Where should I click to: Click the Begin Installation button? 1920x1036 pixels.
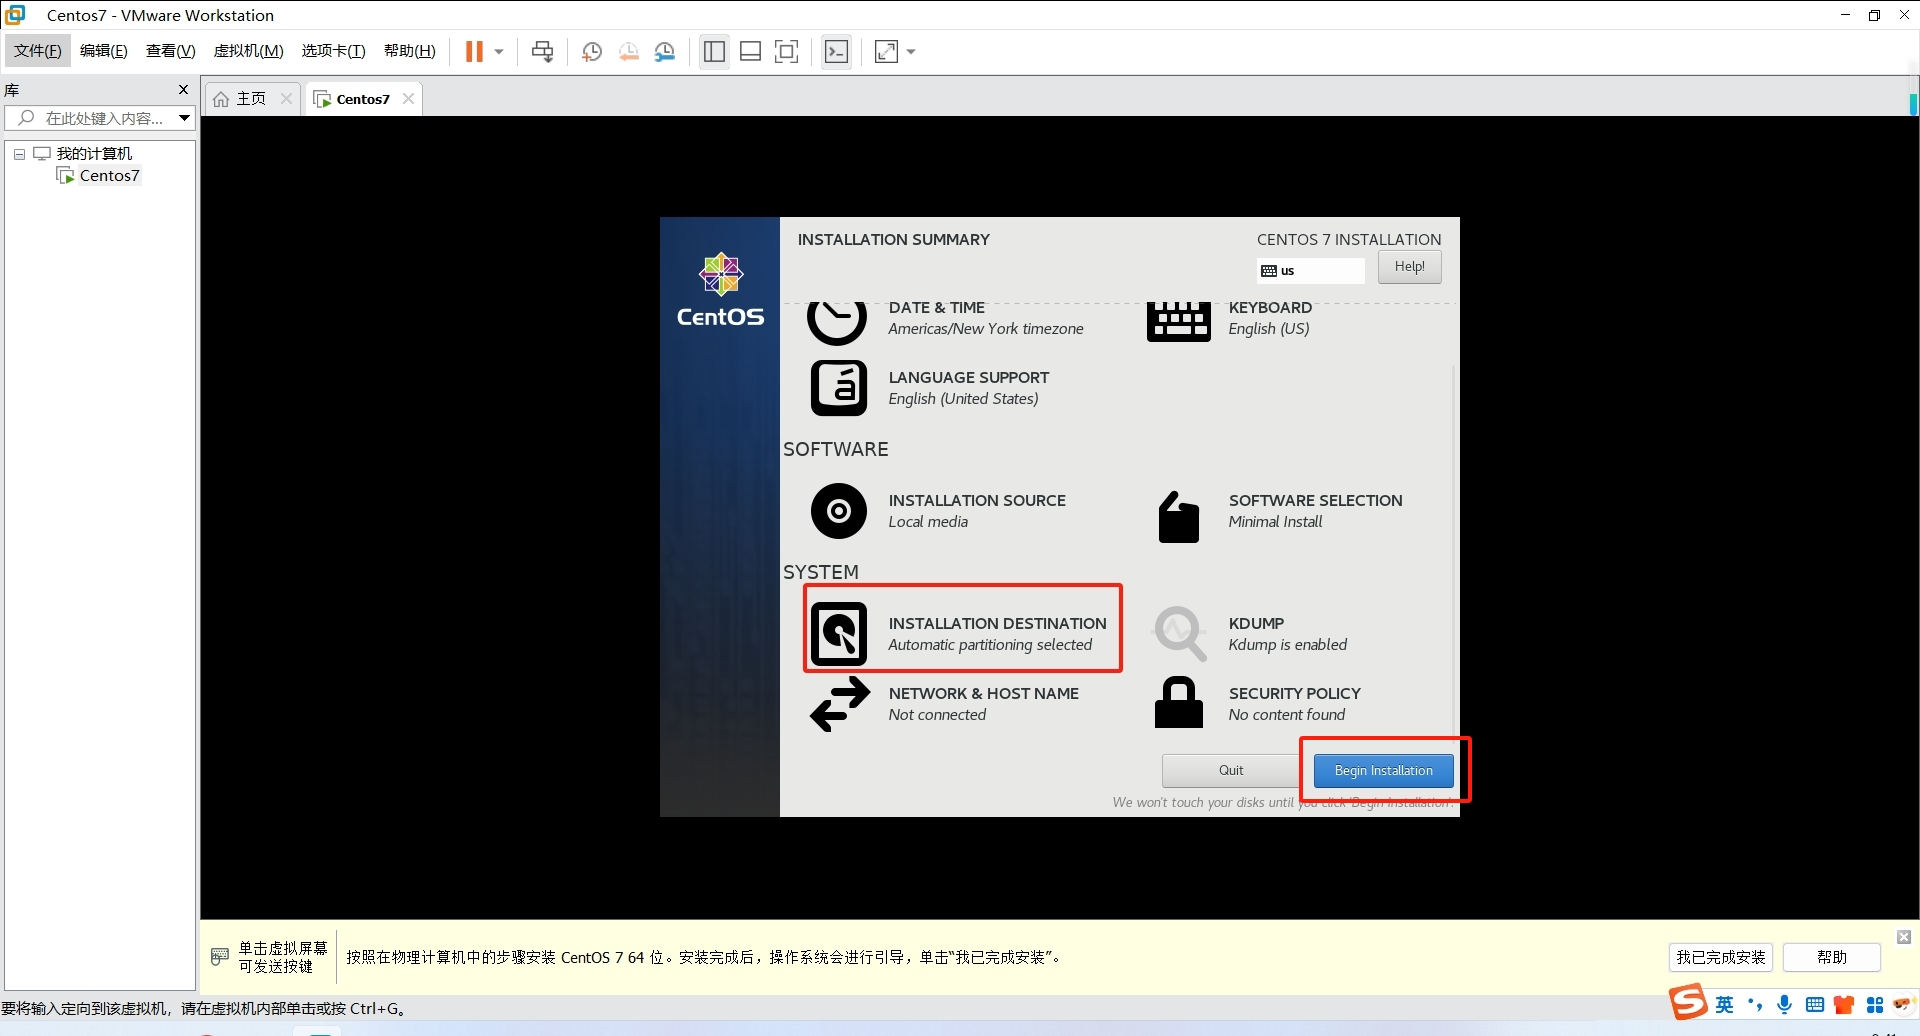1383,770
